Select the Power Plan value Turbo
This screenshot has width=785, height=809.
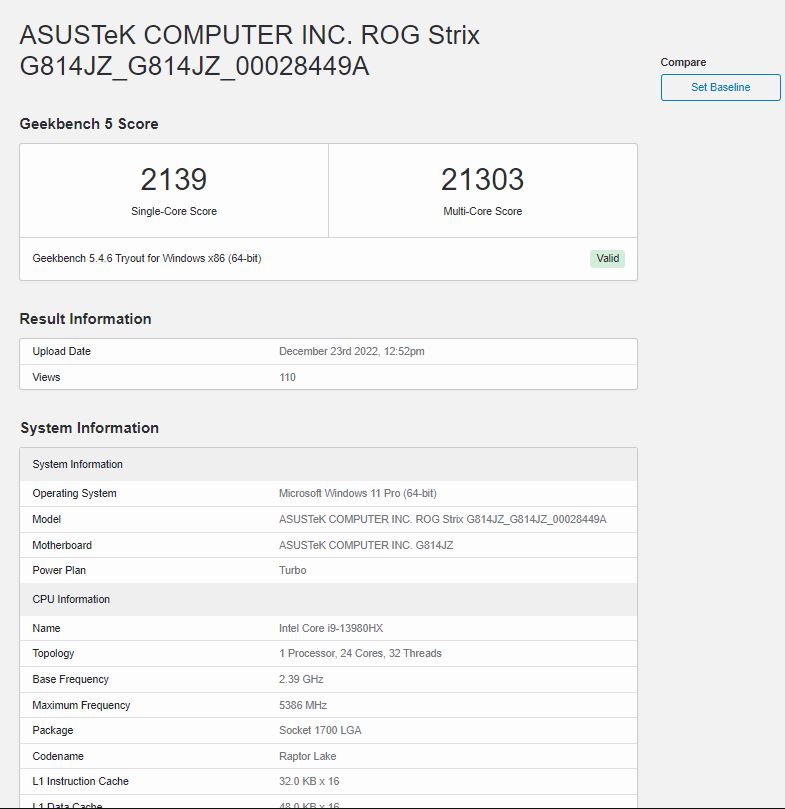coord(293,570)
